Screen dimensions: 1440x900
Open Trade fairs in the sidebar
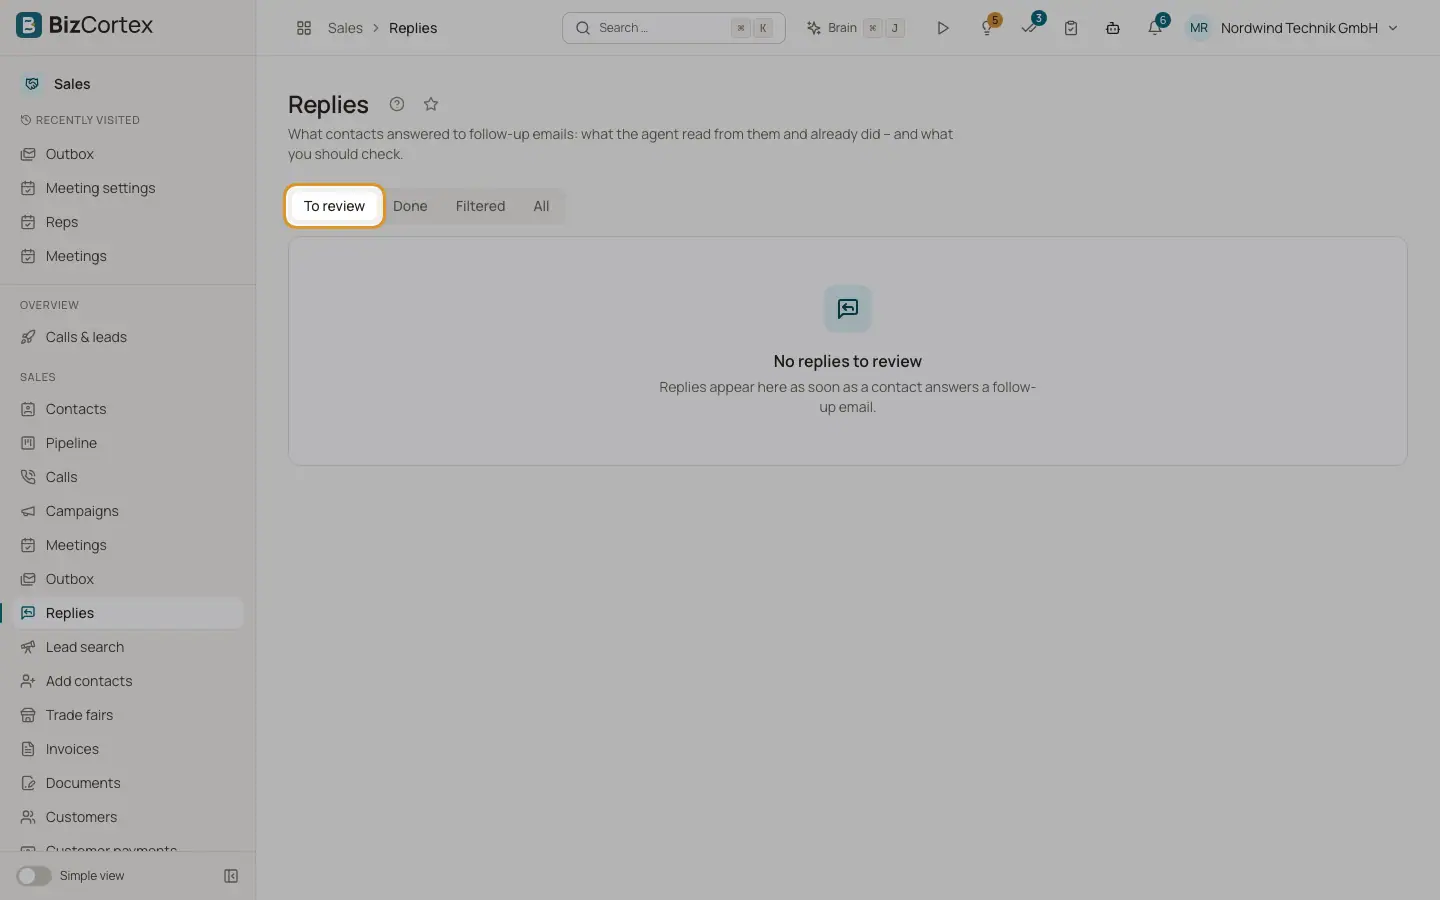(x=128, y=715)
